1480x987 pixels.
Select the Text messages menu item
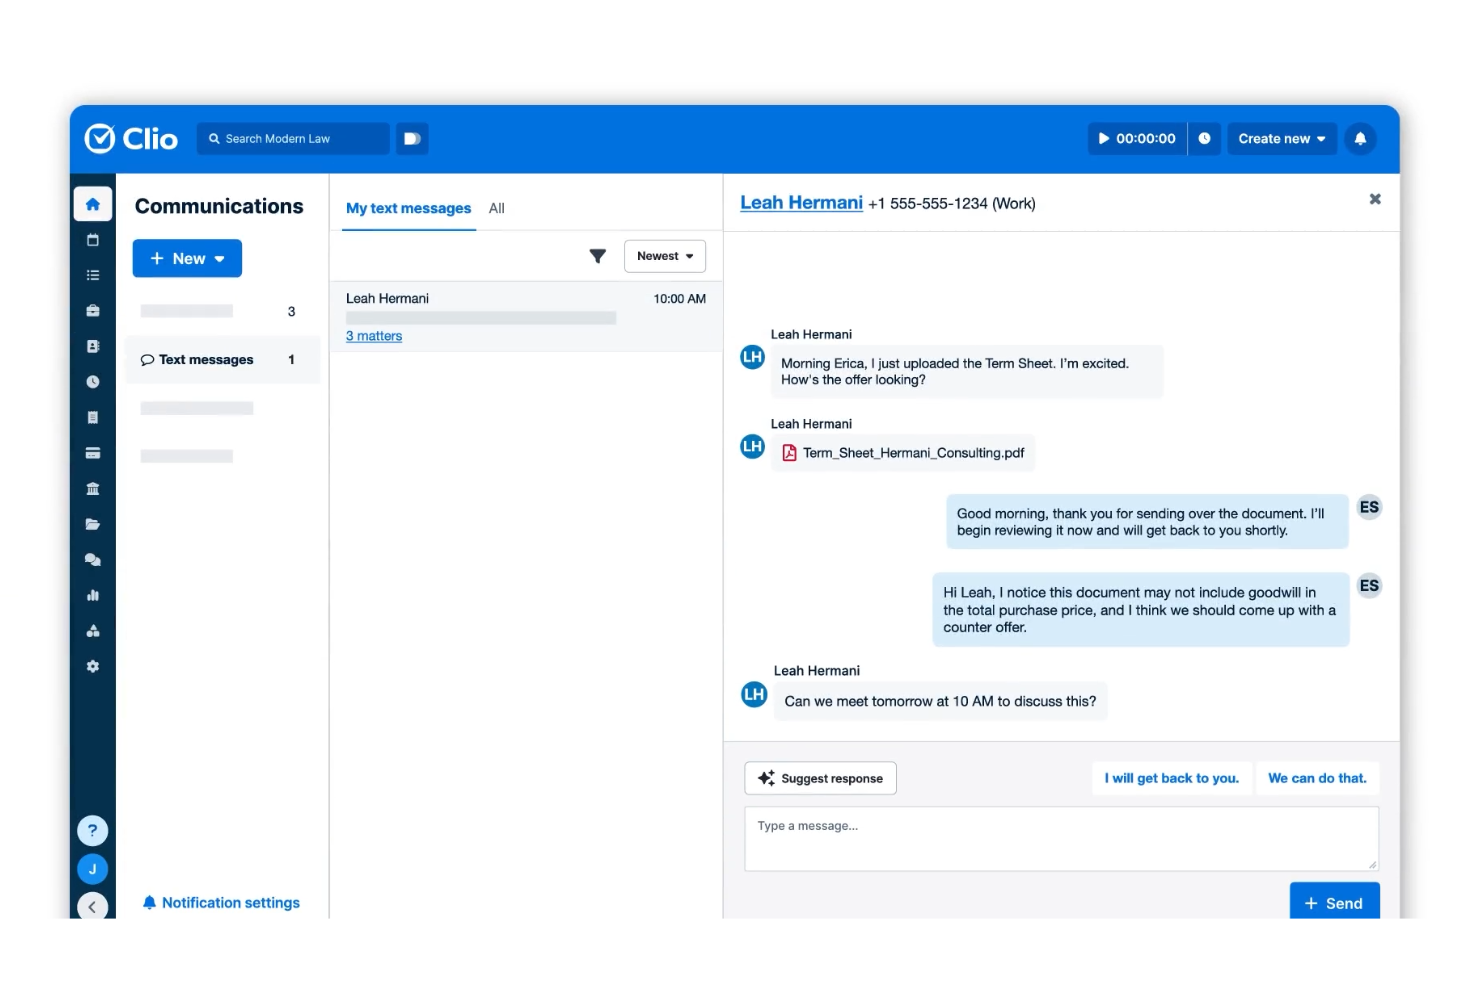point(206,359)
